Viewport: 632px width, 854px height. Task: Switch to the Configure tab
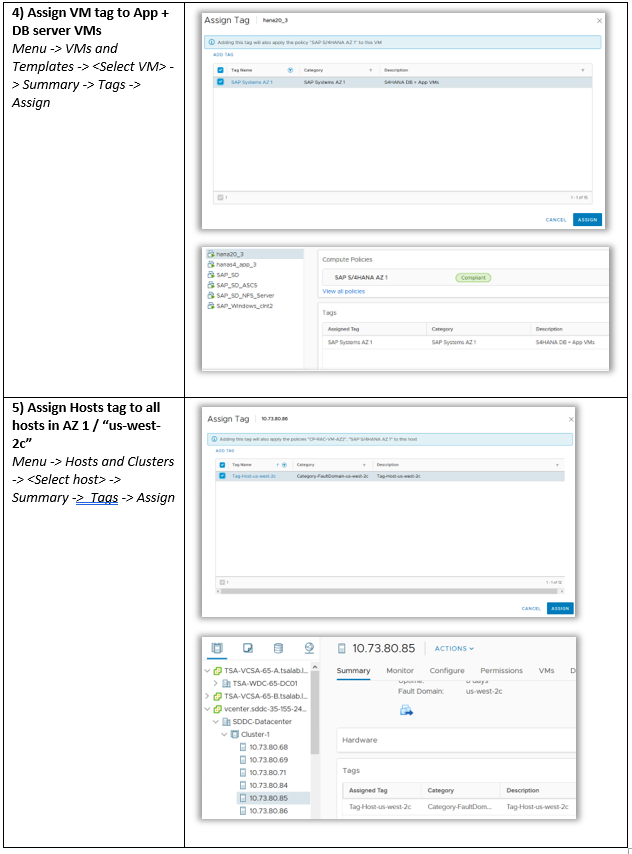447,670
